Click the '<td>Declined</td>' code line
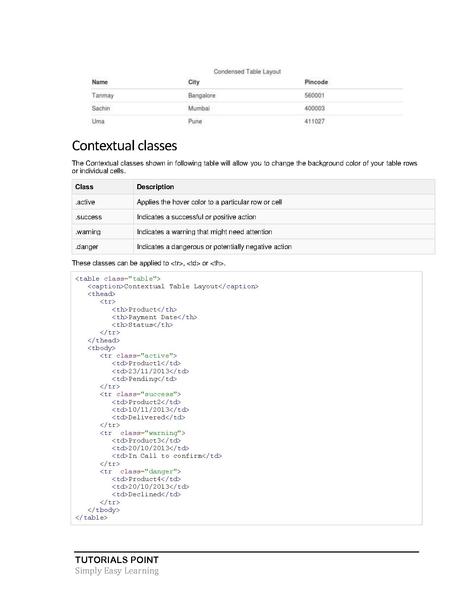 pyautogui.click(x=146, y=494)
